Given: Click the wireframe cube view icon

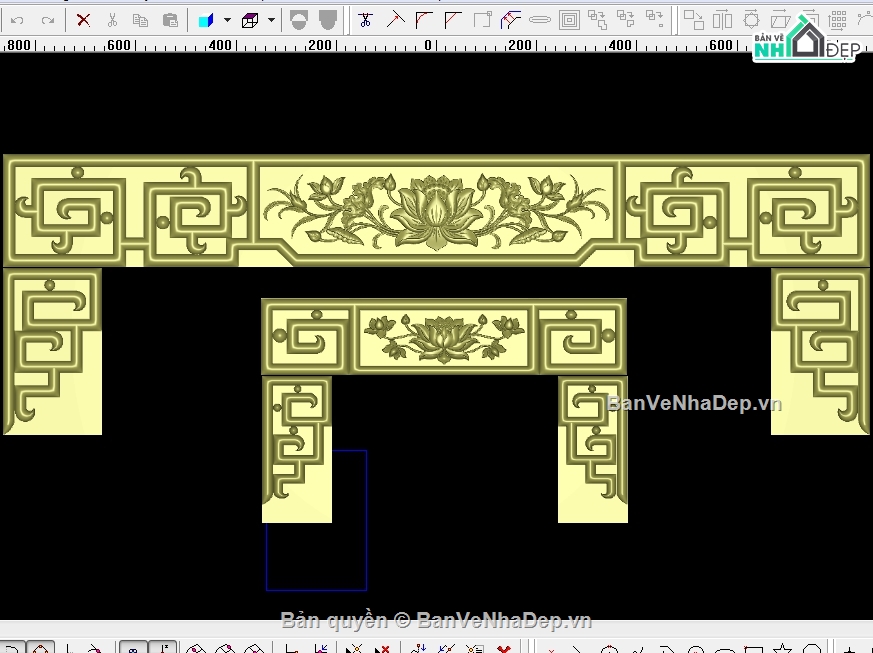Looking at the screenshot, I should point(249,21).
